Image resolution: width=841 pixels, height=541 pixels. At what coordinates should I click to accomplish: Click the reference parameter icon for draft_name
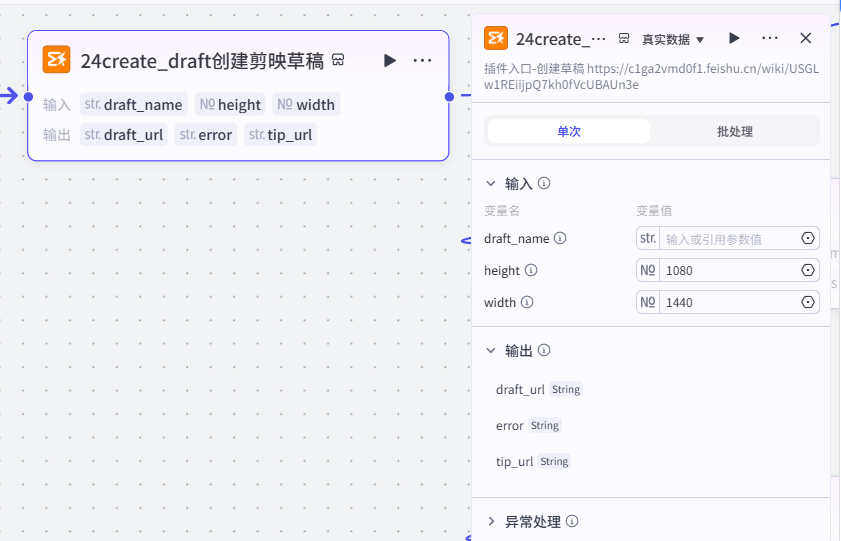point(808,238)
